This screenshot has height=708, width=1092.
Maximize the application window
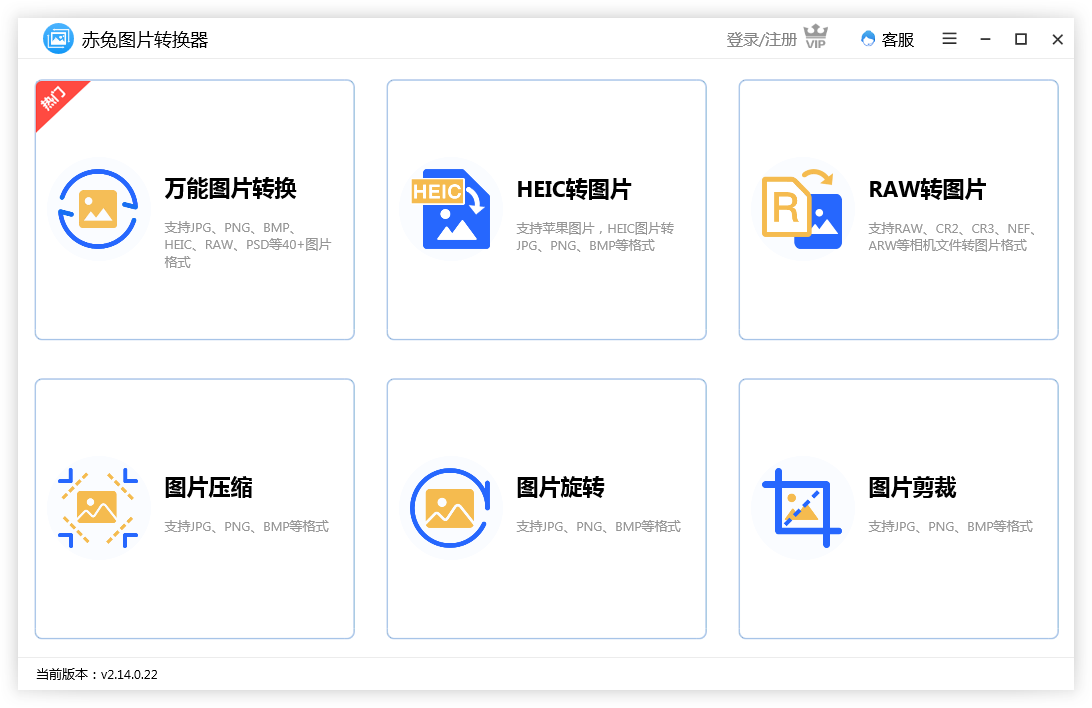[1021, 39]
